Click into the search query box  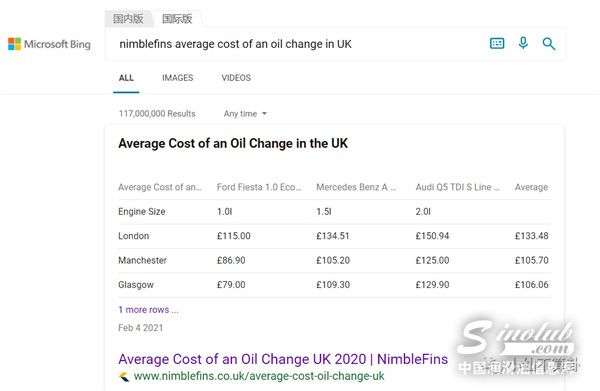pos(298,44)
